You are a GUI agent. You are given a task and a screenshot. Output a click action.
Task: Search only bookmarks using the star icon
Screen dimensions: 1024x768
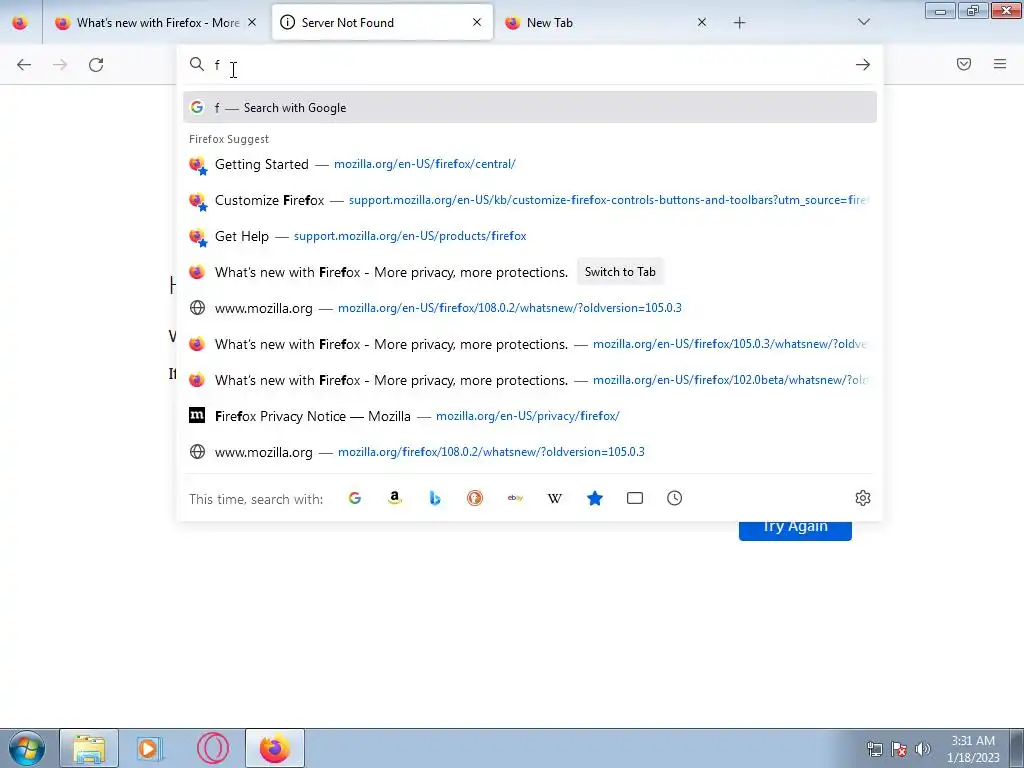click(595, 498)
